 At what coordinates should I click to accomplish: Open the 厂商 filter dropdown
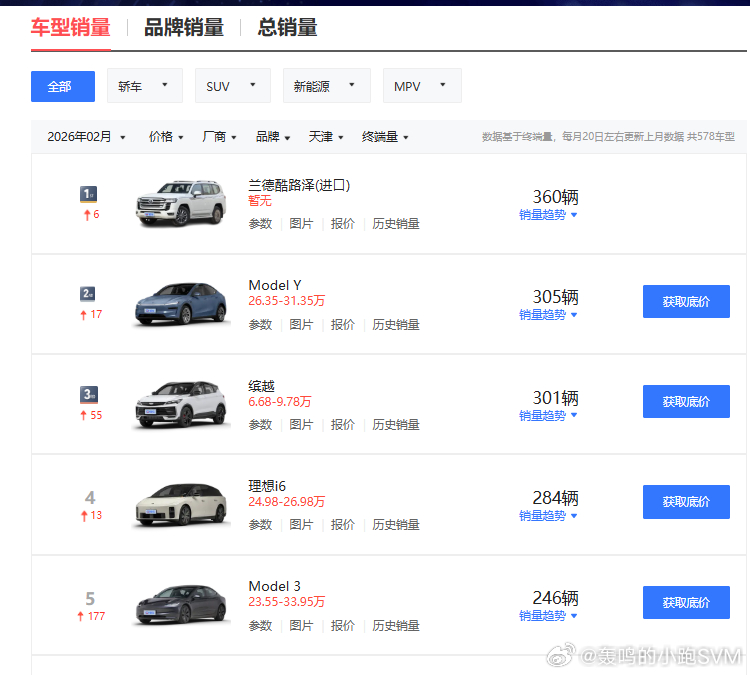click(x=219, y=137)
